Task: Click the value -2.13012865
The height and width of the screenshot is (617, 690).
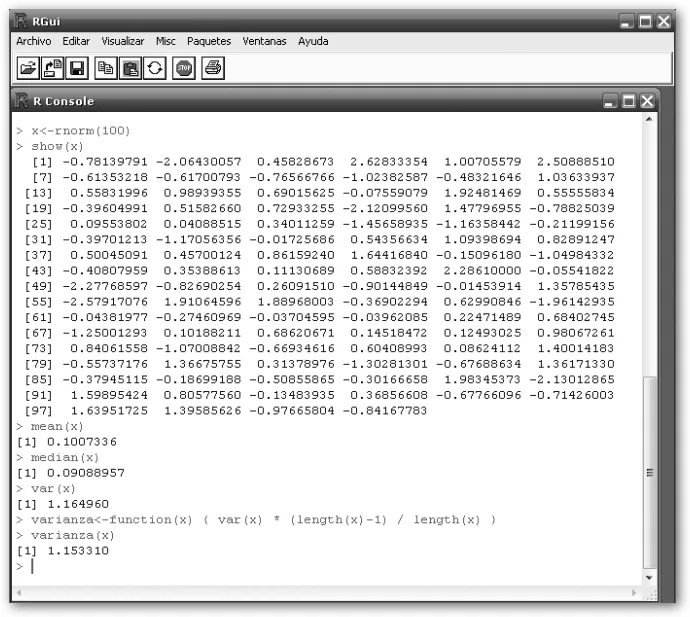Action: (572, 380)
